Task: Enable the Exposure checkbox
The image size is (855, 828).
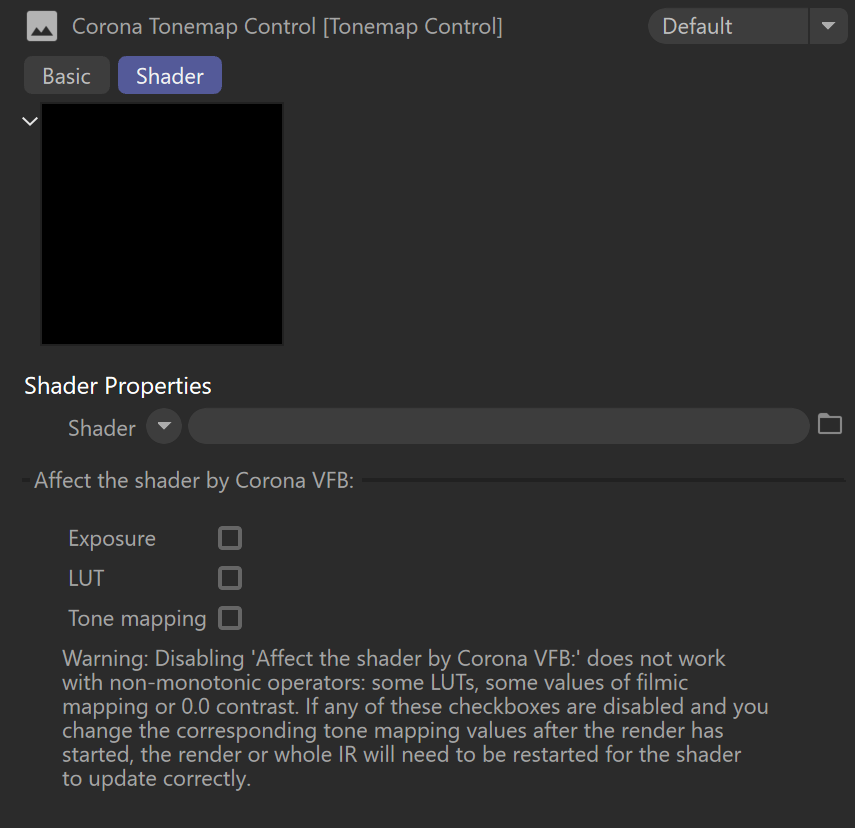Action: pos(230,538)
